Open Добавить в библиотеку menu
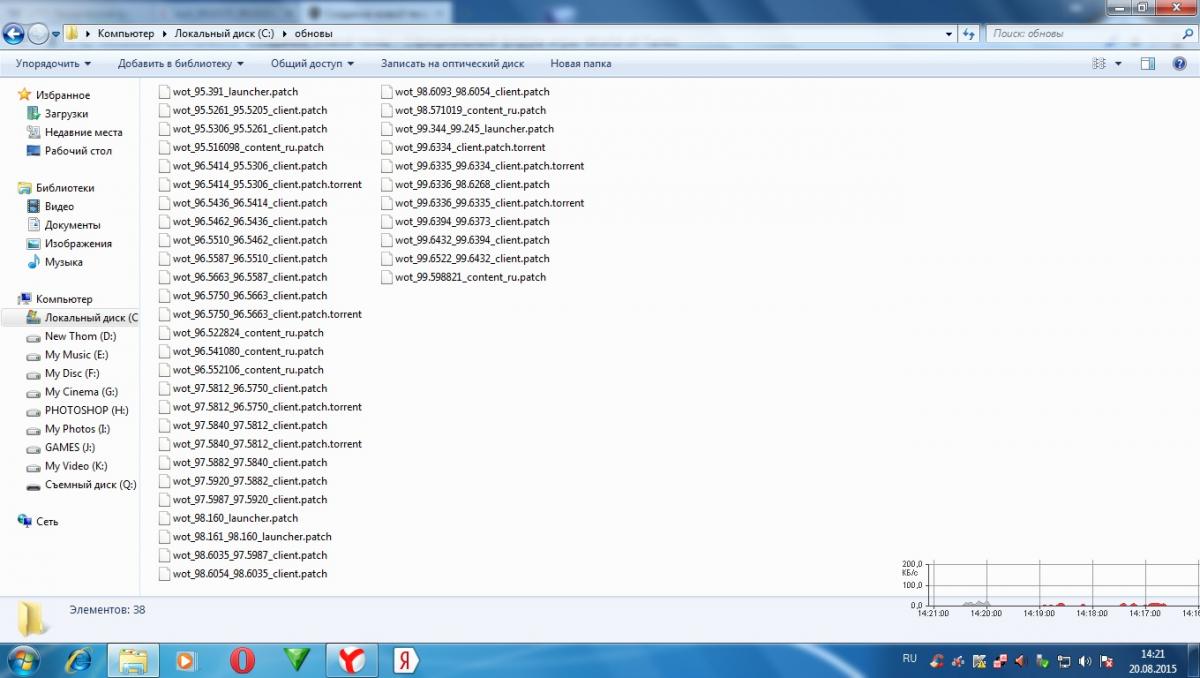 click(x=181, y=63)
